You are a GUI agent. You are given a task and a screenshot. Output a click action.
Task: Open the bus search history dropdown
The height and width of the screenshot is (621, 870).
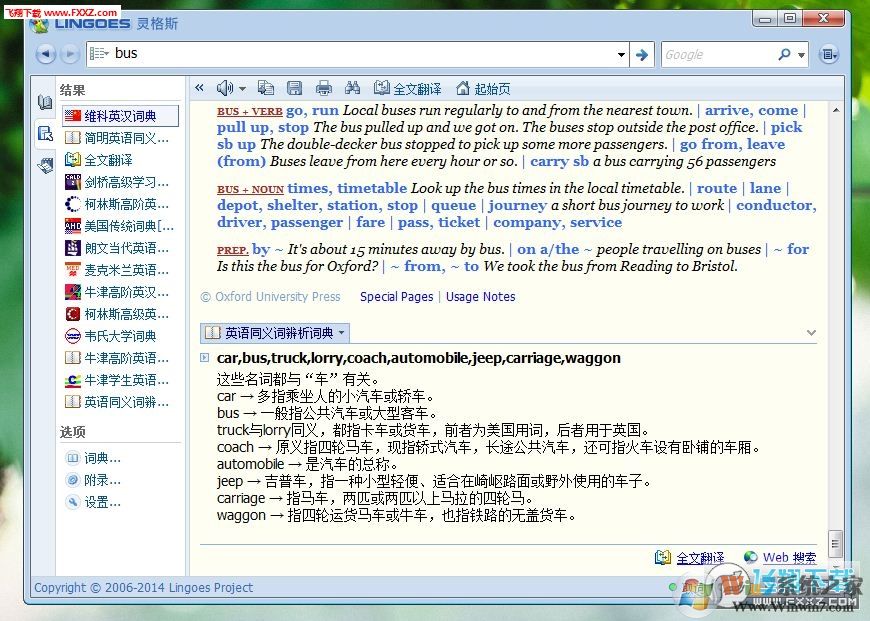point(620,54)
